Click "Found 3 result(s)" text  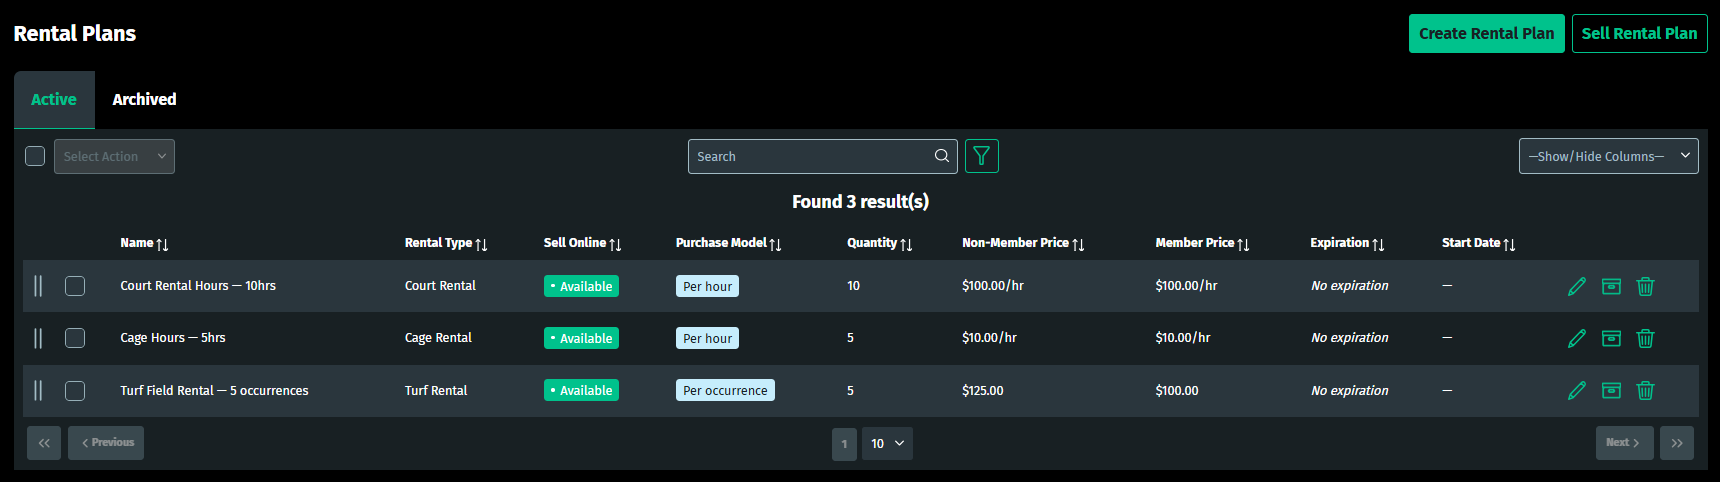(x=860, y=202)
